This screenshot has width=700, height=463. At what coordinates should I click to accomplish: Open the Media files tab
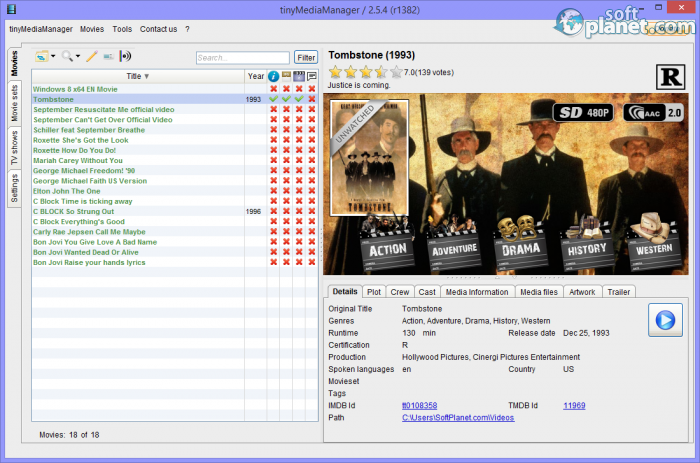click(539, 292)
